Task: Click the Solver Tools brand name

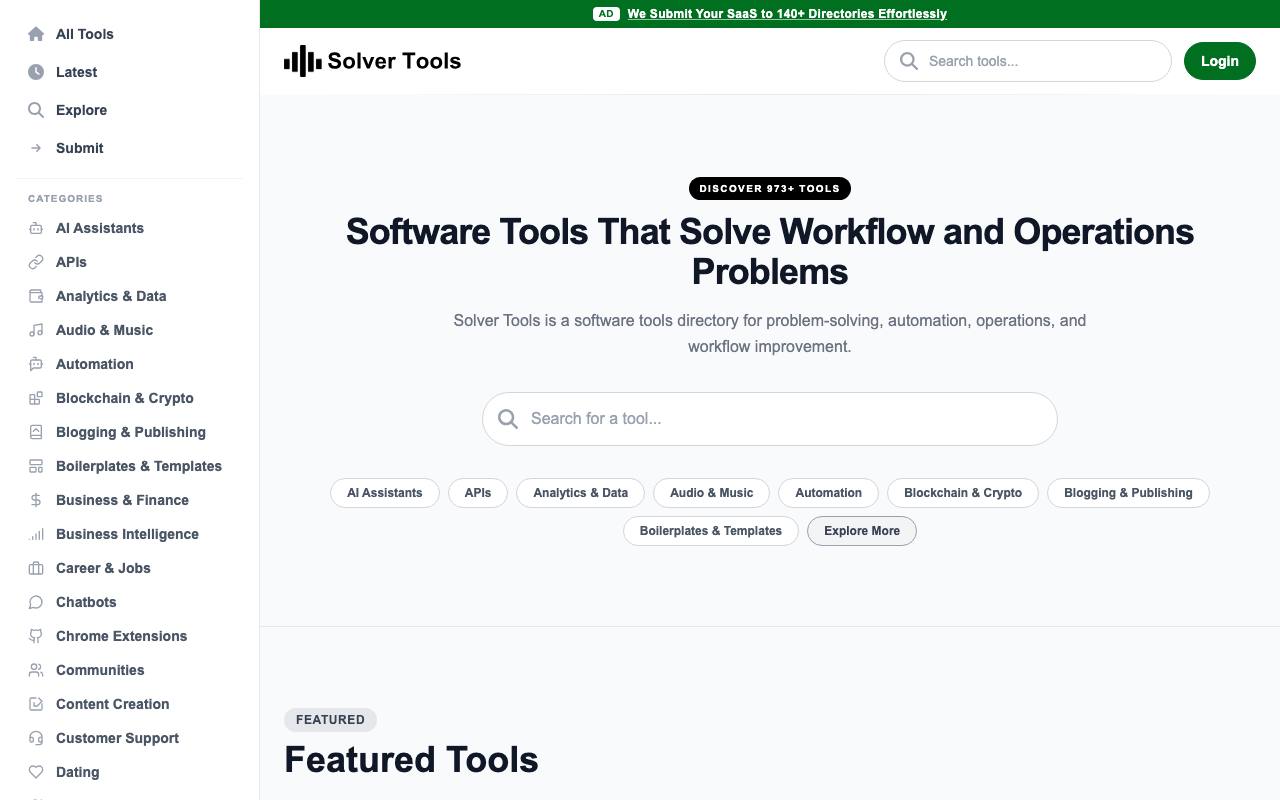Action: (x=394, y=61)
